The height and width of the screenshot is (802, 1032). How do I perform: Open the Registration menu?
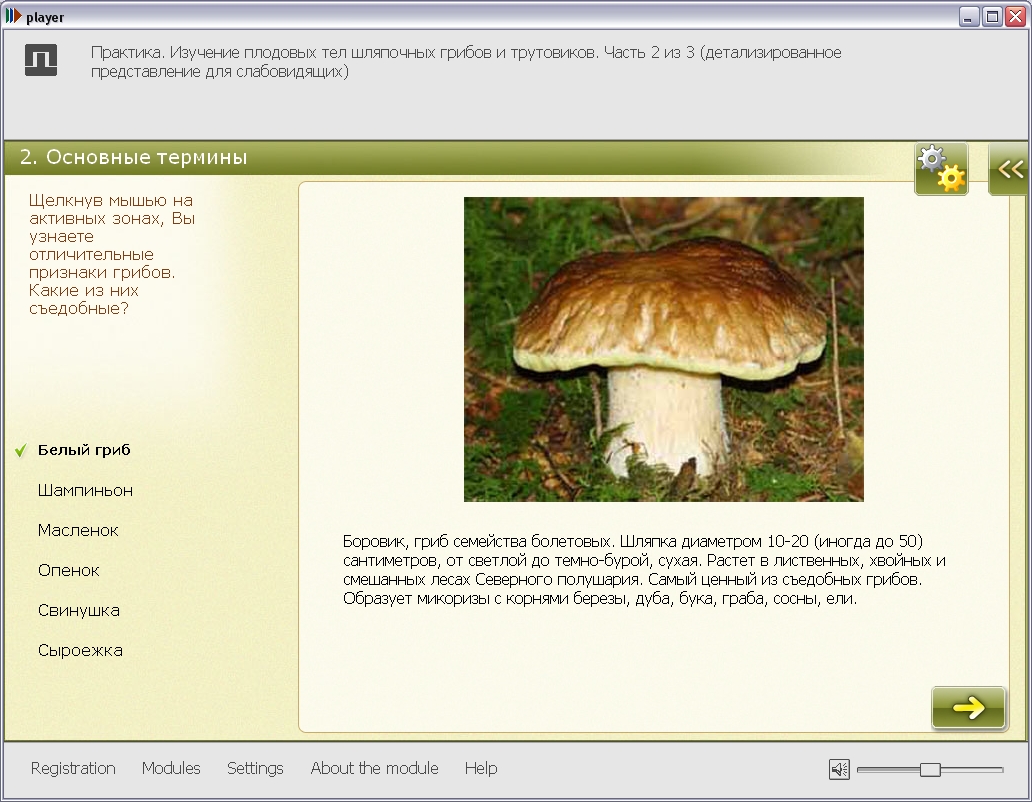(73, 768)
